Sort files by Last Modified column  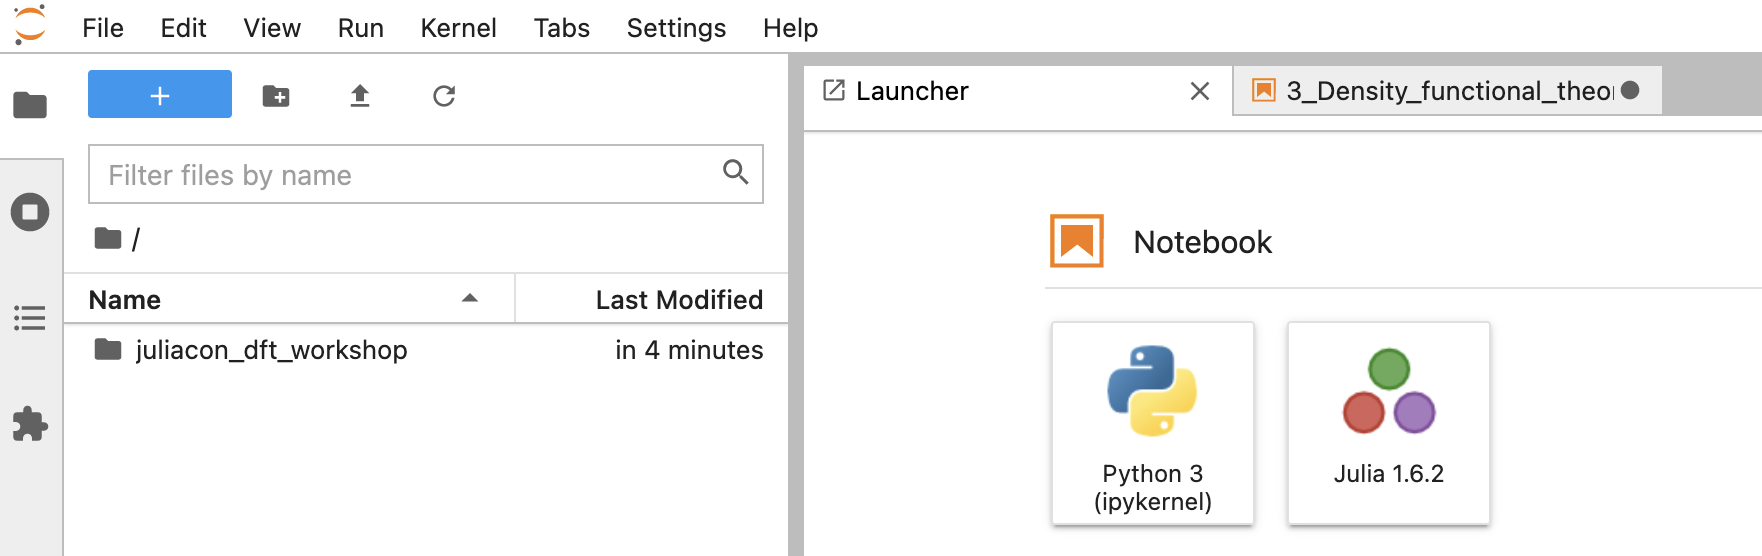[678, 299]
